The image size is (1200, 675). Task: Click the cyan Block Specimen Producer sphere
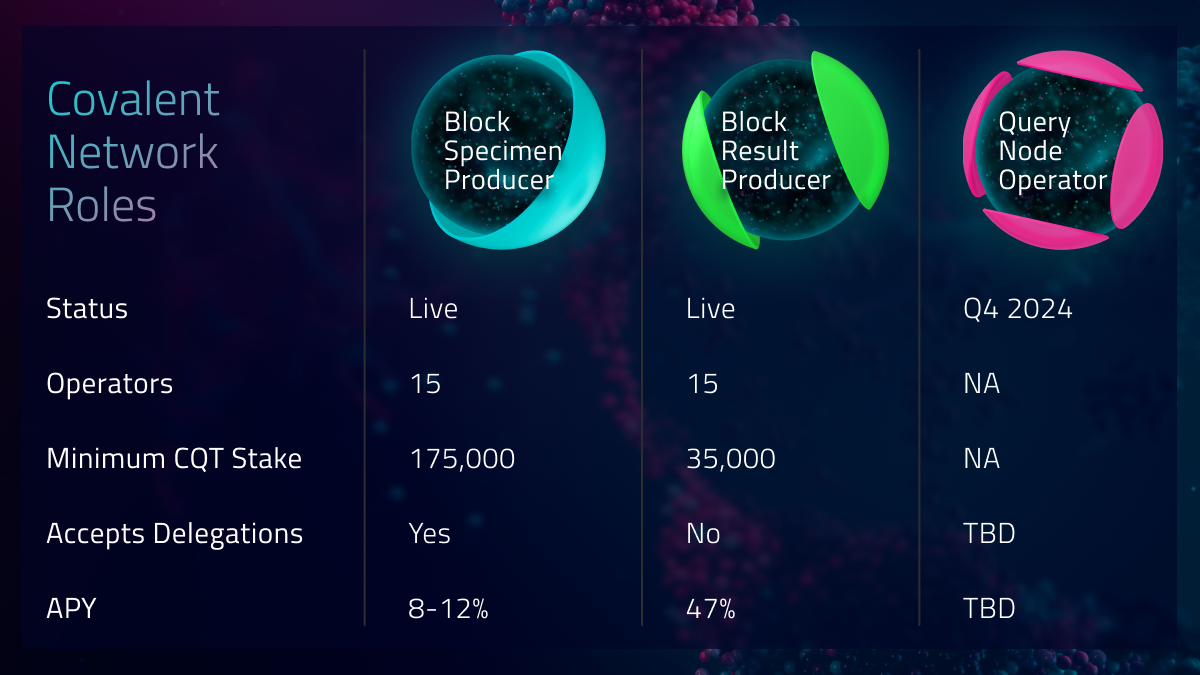tap(508, 150)
